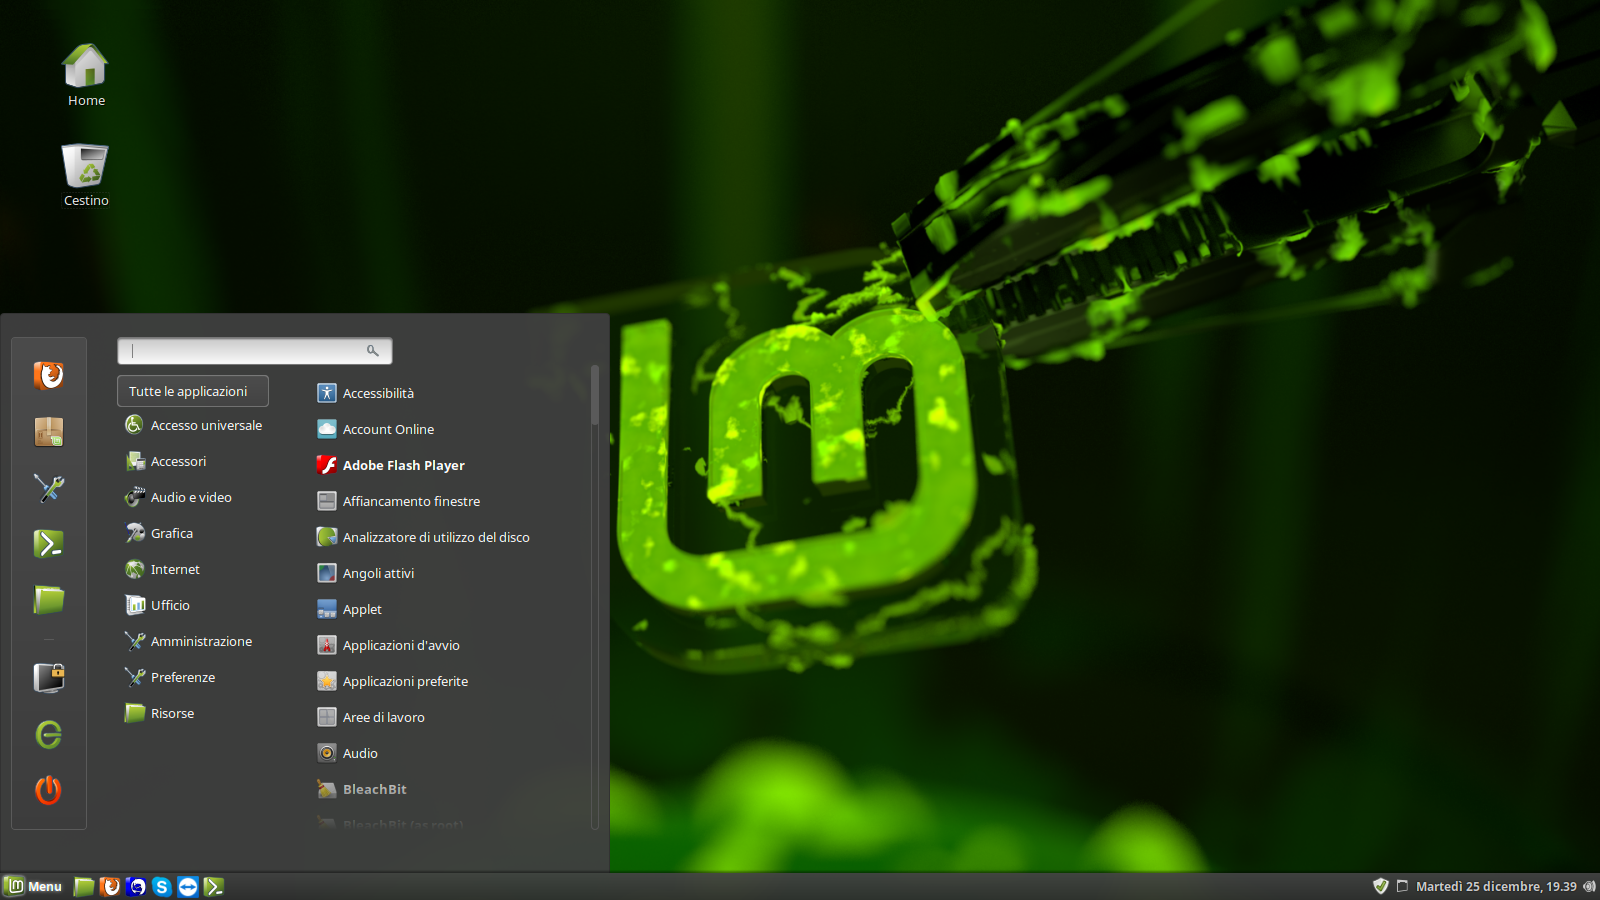Click the orange power shutdown icon
Screen dimensions: 1600x900
click(x=48, y=790)
